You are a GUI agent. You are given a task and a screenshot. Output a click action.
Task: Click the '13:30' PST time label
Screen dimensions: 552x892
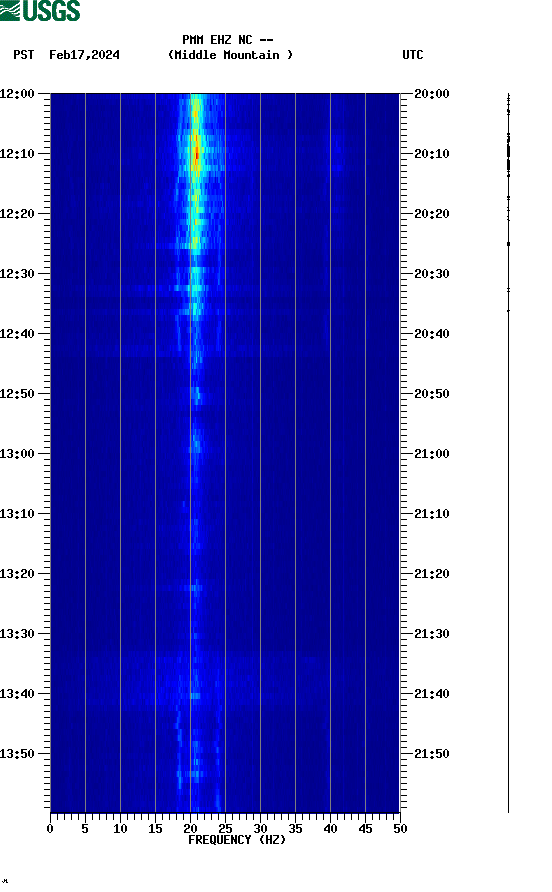tap(17, 634)
